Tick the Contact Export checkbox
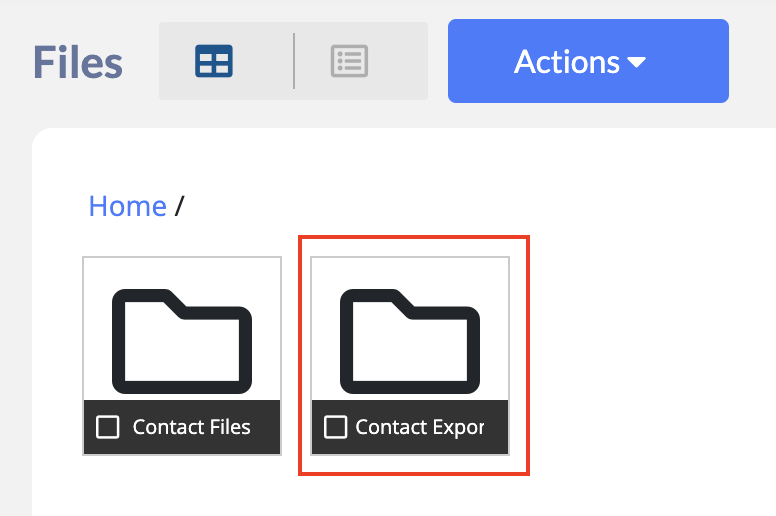The height and width of the screenshot is (516, 776). click(335, 427)
